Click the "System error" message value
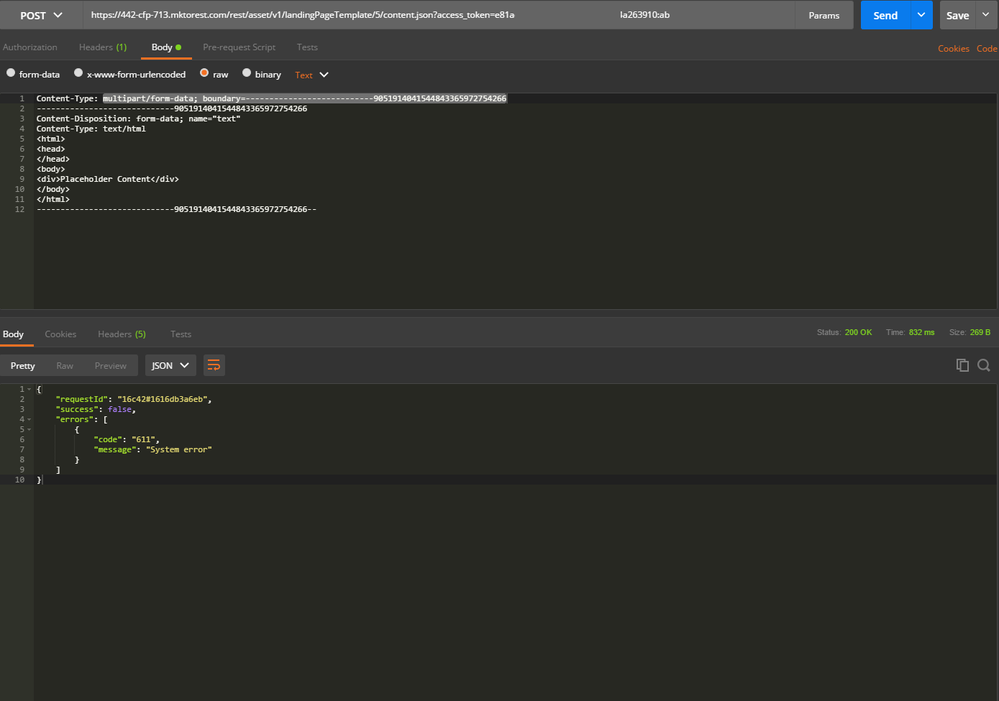Viewport: 999px width, 701px height. (179, 449)
